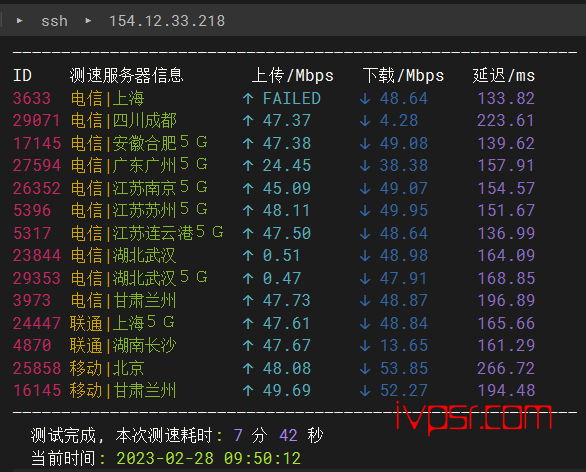The width and height of the screenshot is (586, 472).
Task: Click server ID 29071
Action: click(x=37, y=121)
